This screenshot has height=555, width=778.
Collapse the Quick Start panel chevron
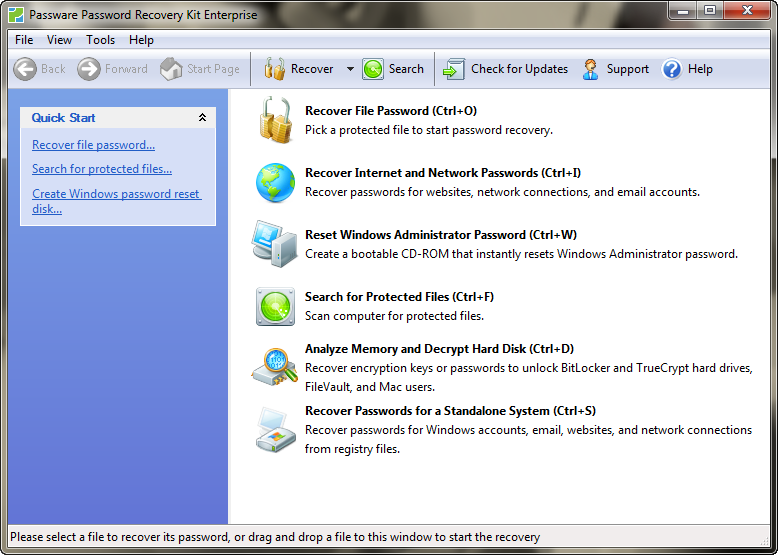coord(202,118)
